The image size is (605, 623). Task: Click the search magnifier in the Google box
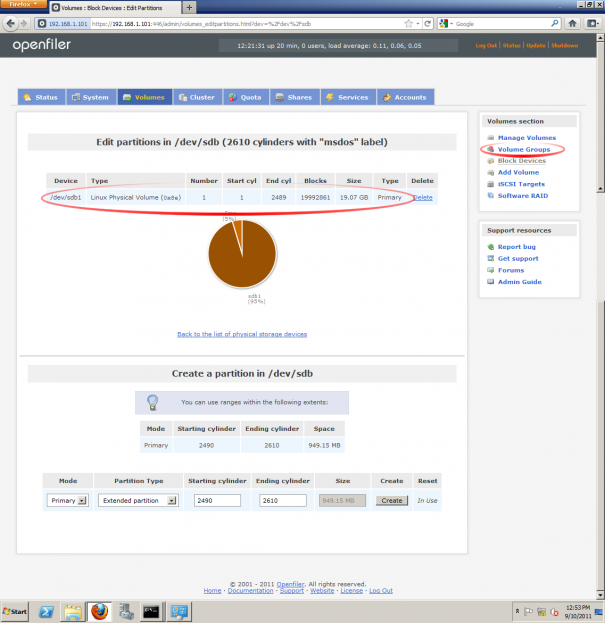[555, 23]
